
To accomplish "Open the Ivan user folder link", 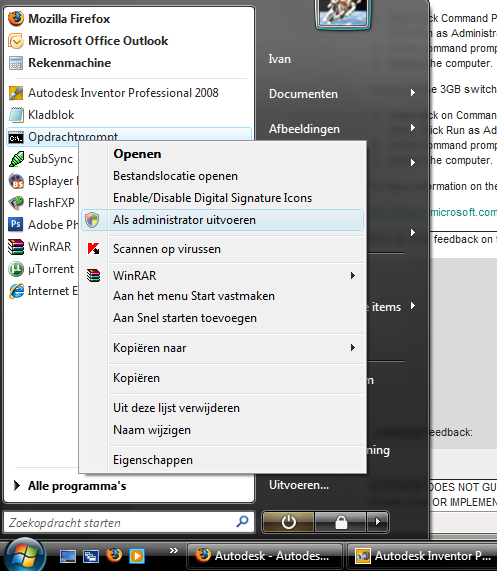I will click(280, 59).
